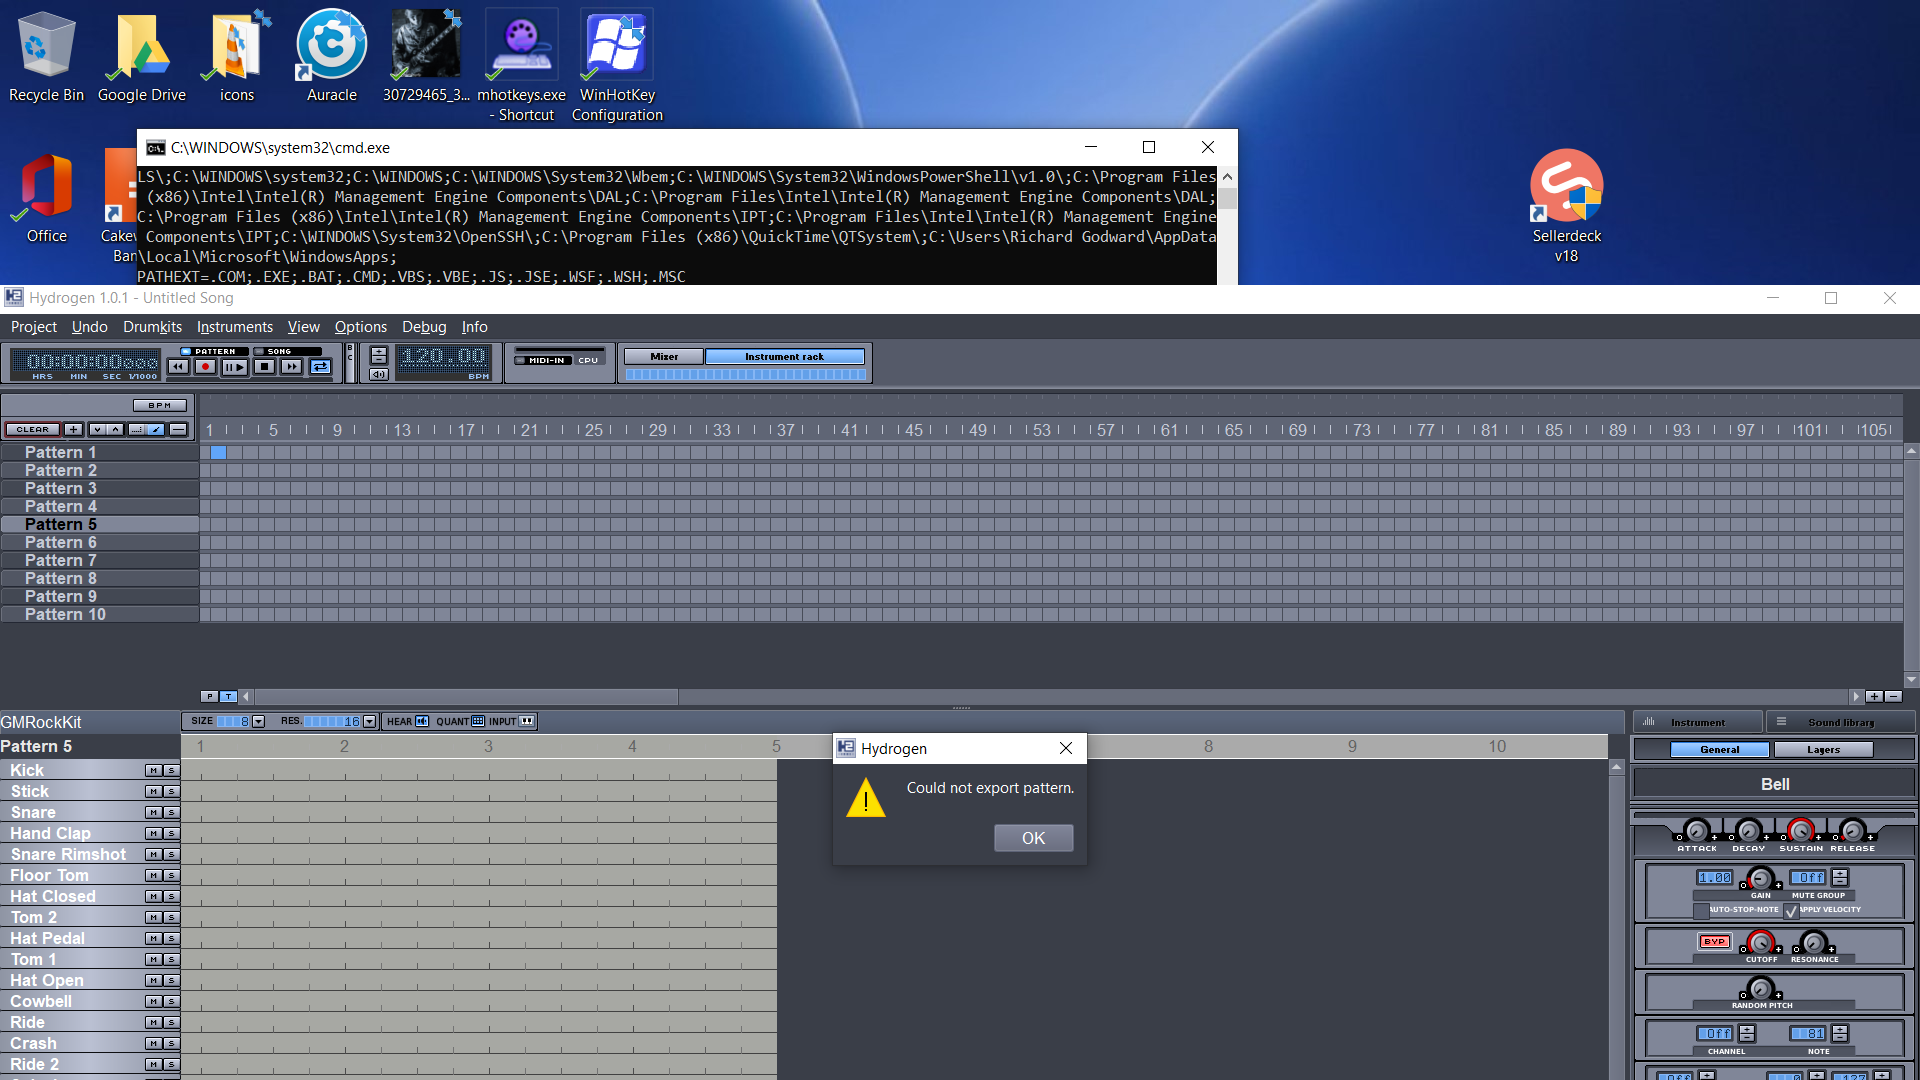1920x1080 pixels.
Task: Toggle HEAR new notes button
Action: 422,721
